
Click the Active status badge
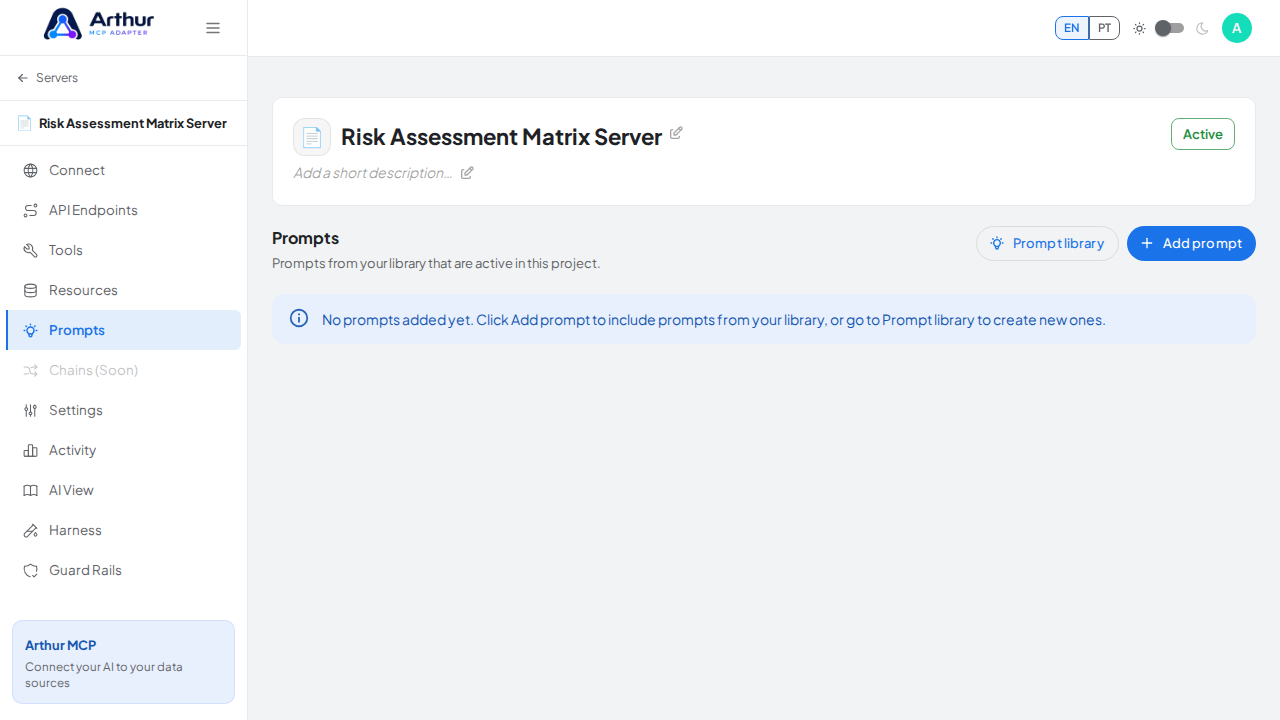[x=1203, y=134]
